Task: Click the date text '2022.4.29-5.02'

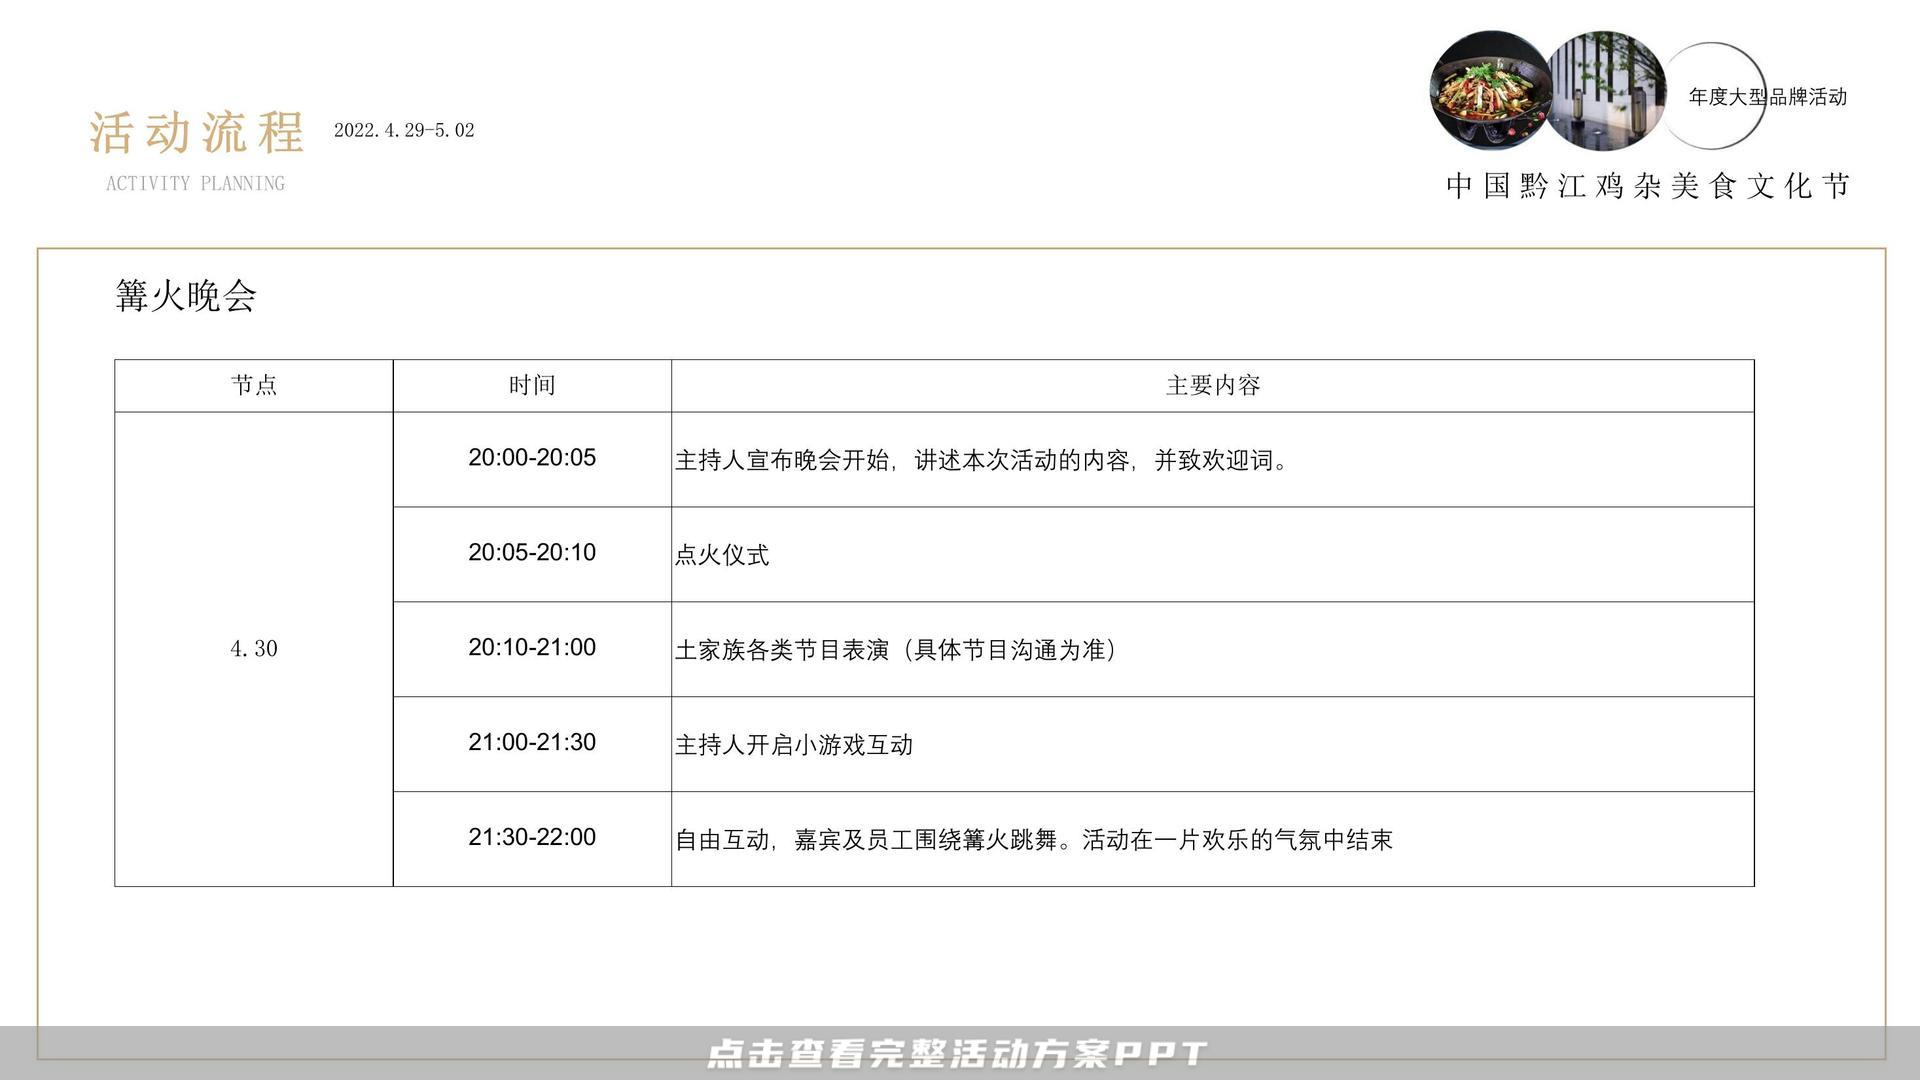Action: pos(404,130)
